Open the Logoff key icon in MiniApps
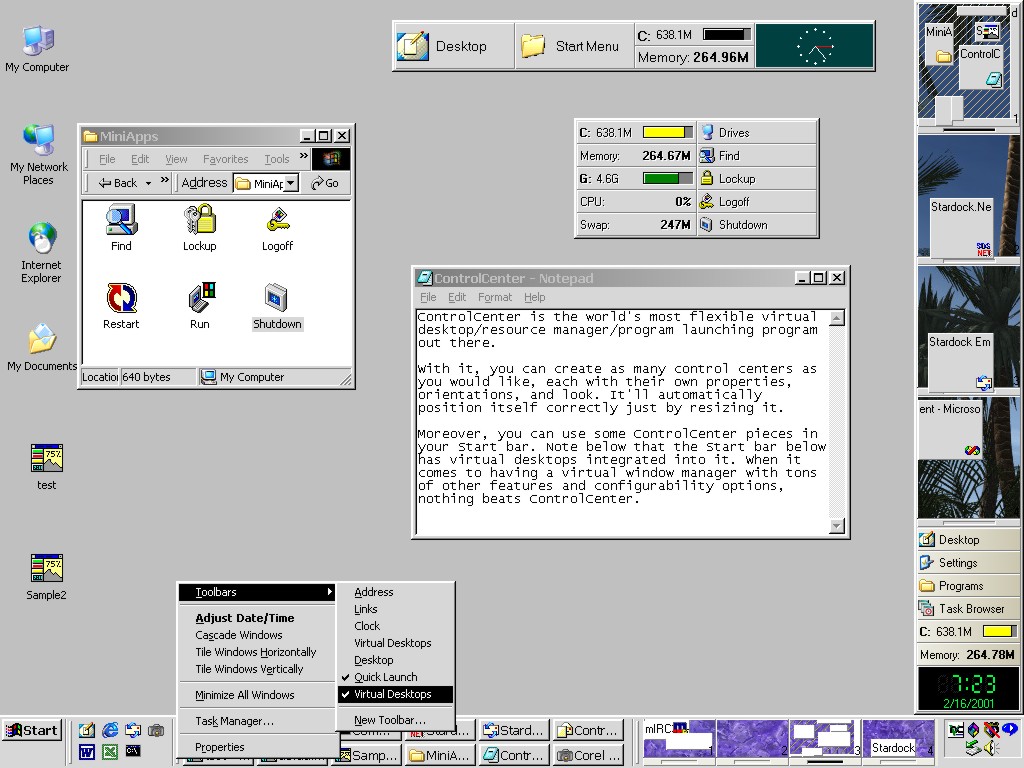The image size is (1024, 768). click(x=278, y=227)
